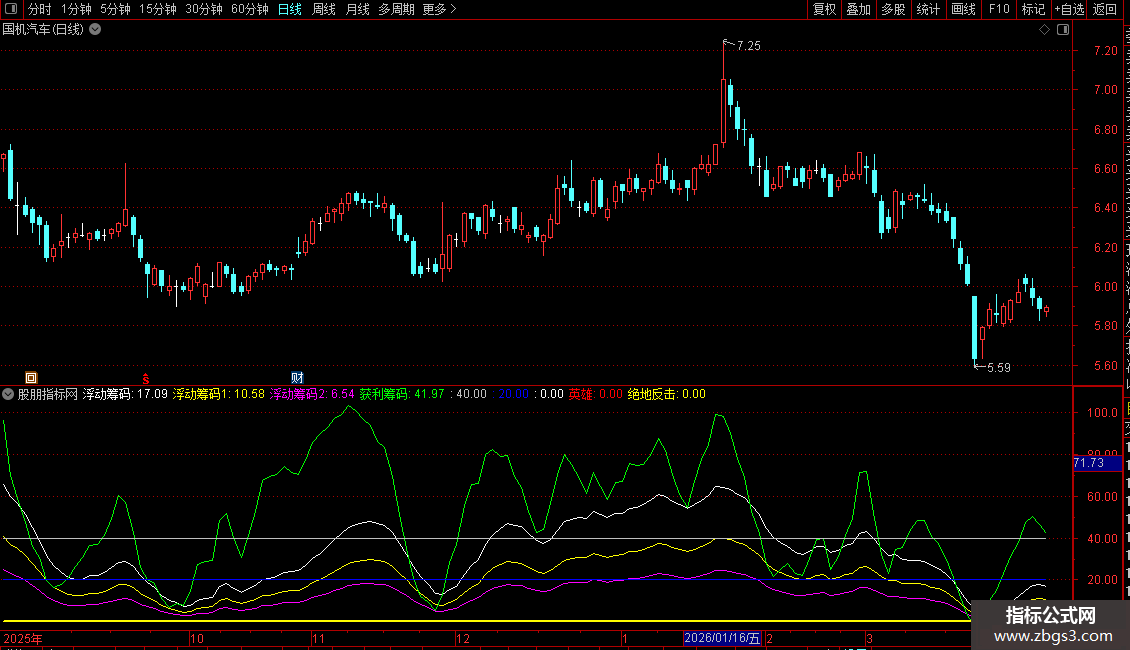Expand the 股朋指标网 indicator dropdown

[8, 394]
